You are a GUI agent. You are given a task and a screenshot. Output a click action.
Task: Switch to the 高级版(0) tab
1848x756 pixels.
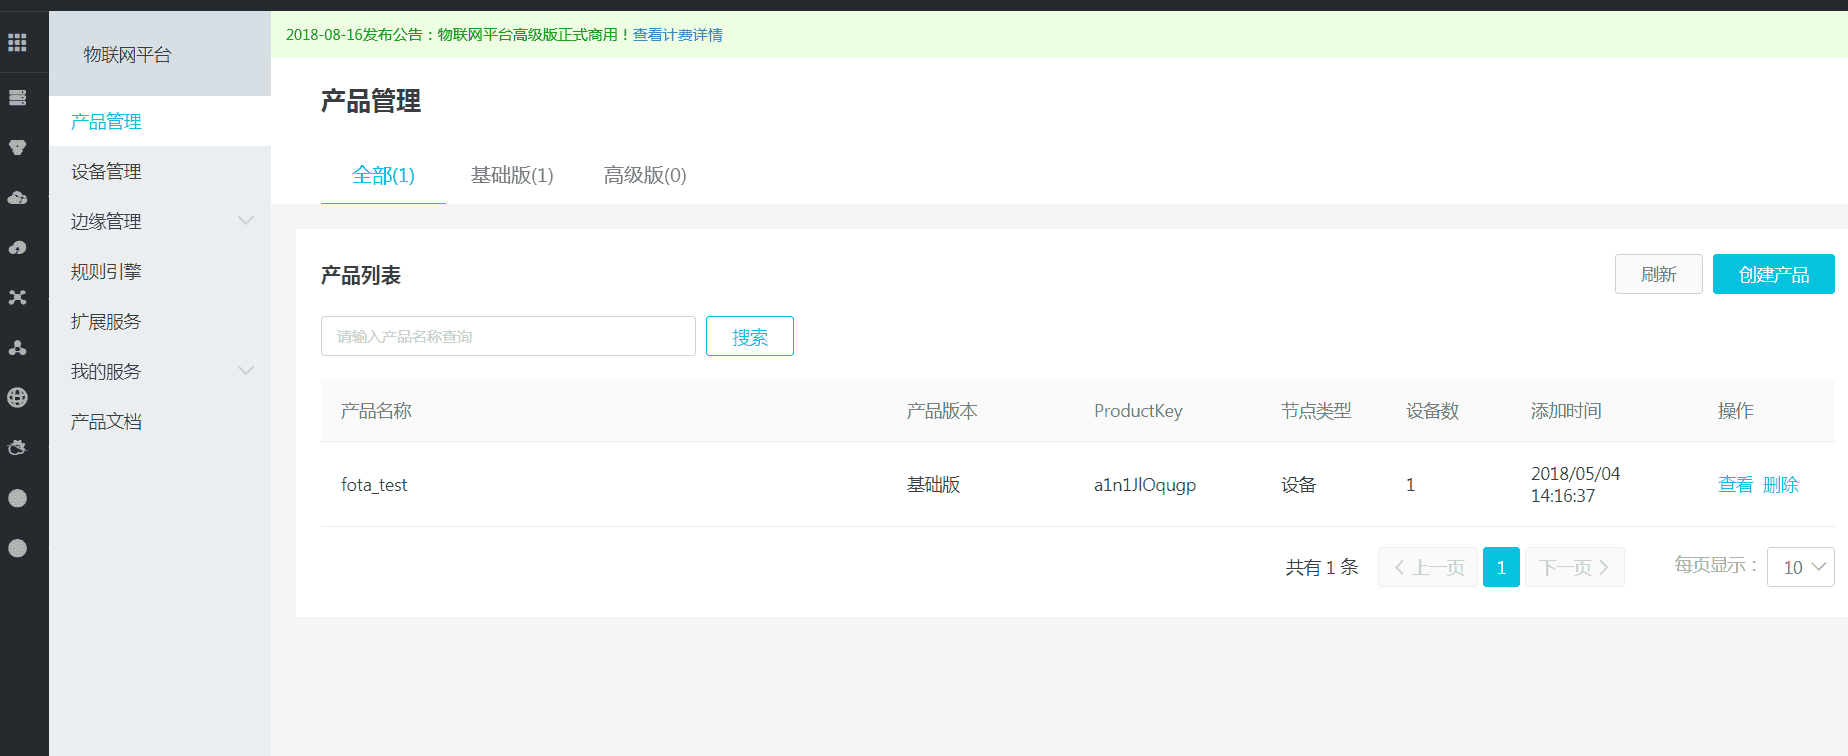645,175
